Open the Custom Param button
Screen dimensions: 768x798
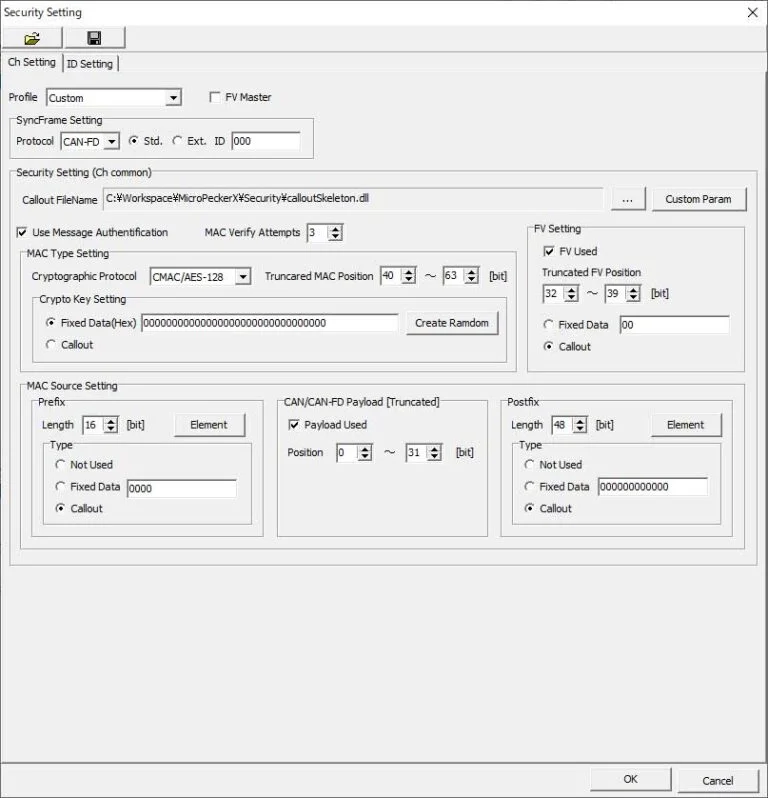[x=698, y=199]
